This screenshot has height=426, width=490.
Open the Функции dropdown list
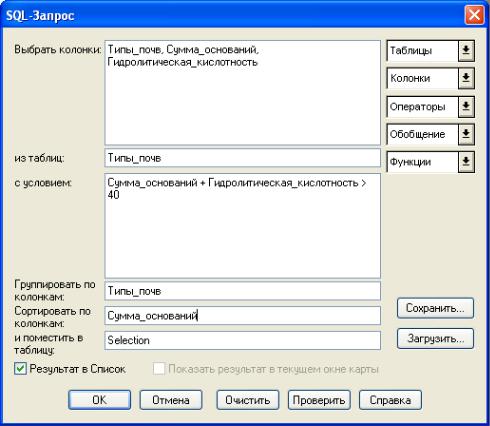pyautogui.click(x=430, y=162)
